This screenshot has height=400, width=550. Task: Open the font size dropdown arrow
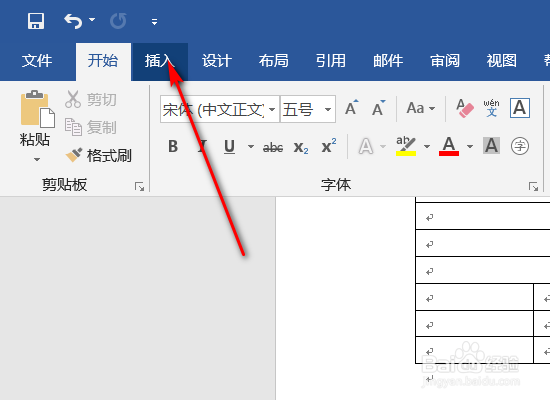pos(328,109)
